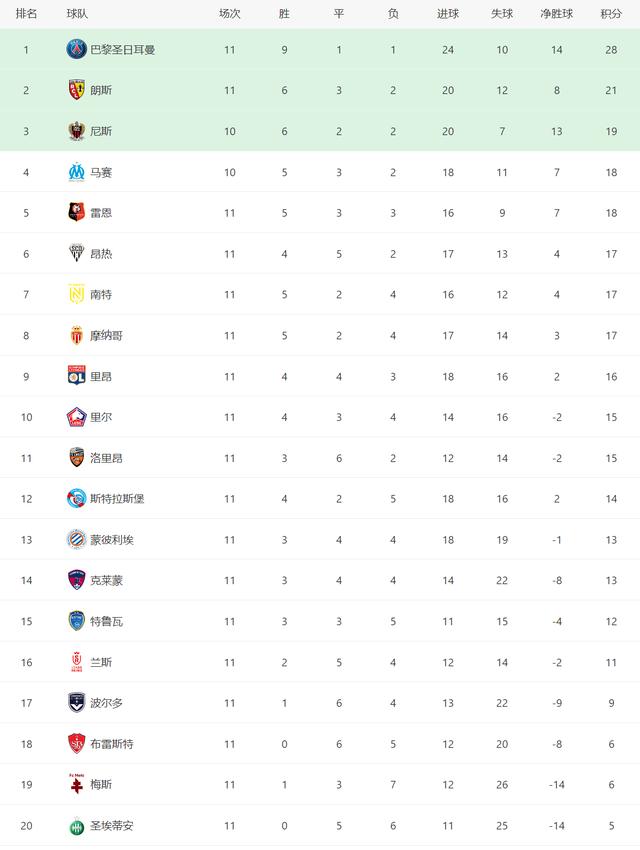Click the Paris Saint-Germain club crest

click(x=77, y=49)
